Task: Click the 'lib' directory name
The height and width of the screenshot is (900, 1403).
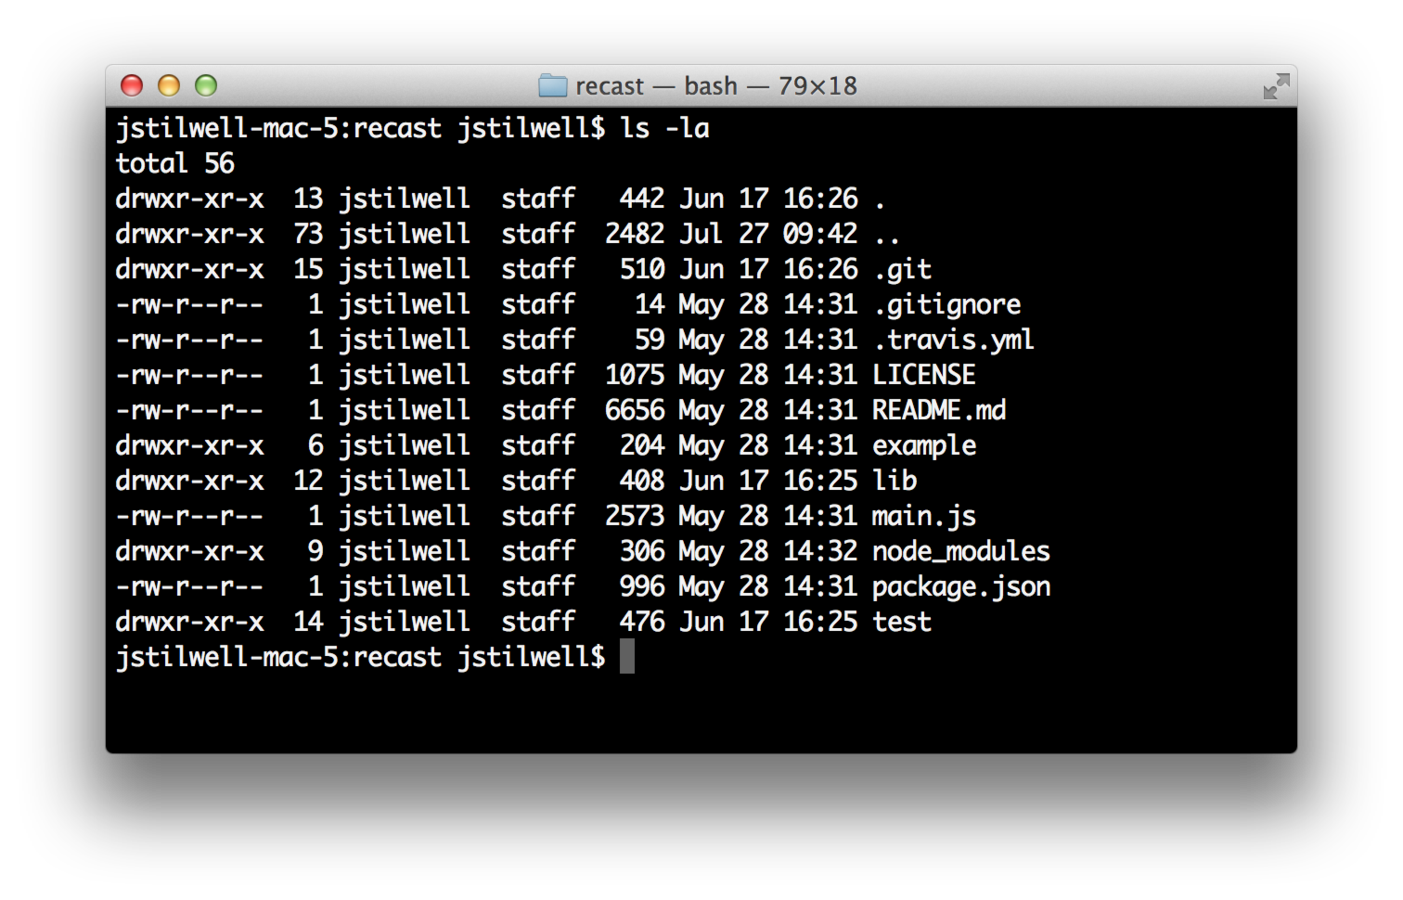Action: click(895, 481)
